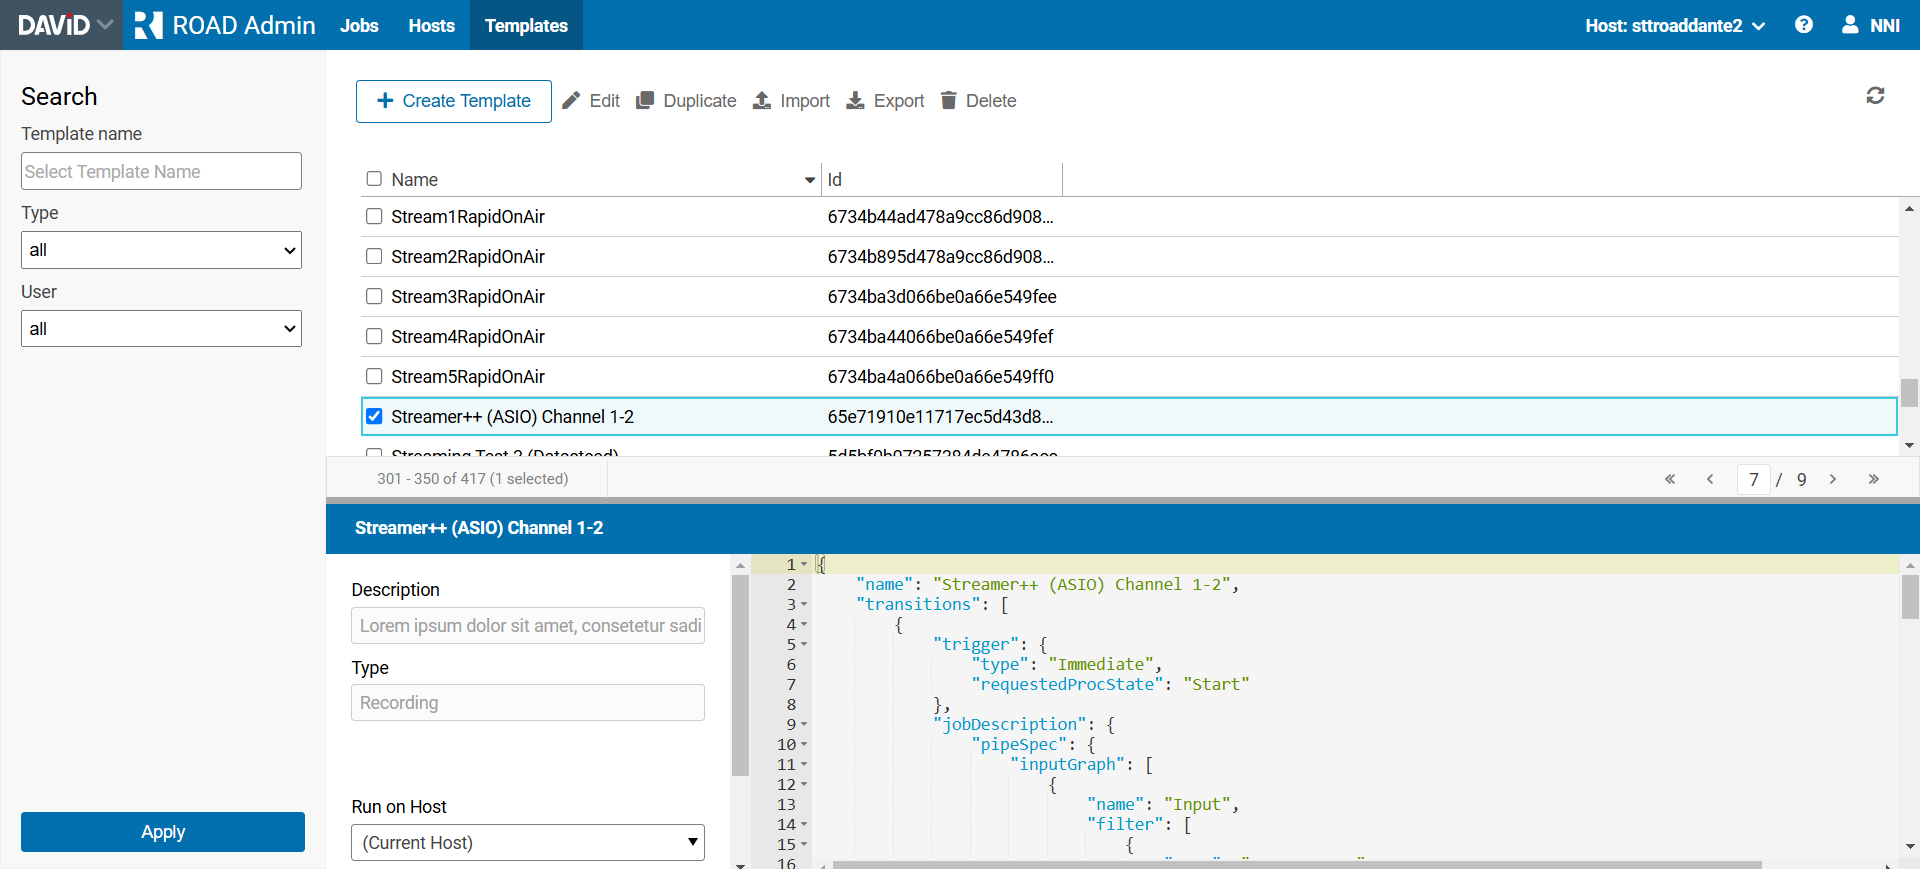Click the Edit pencil icon
The width and height of the screenshot is (1920, 869).
(571, 101)
